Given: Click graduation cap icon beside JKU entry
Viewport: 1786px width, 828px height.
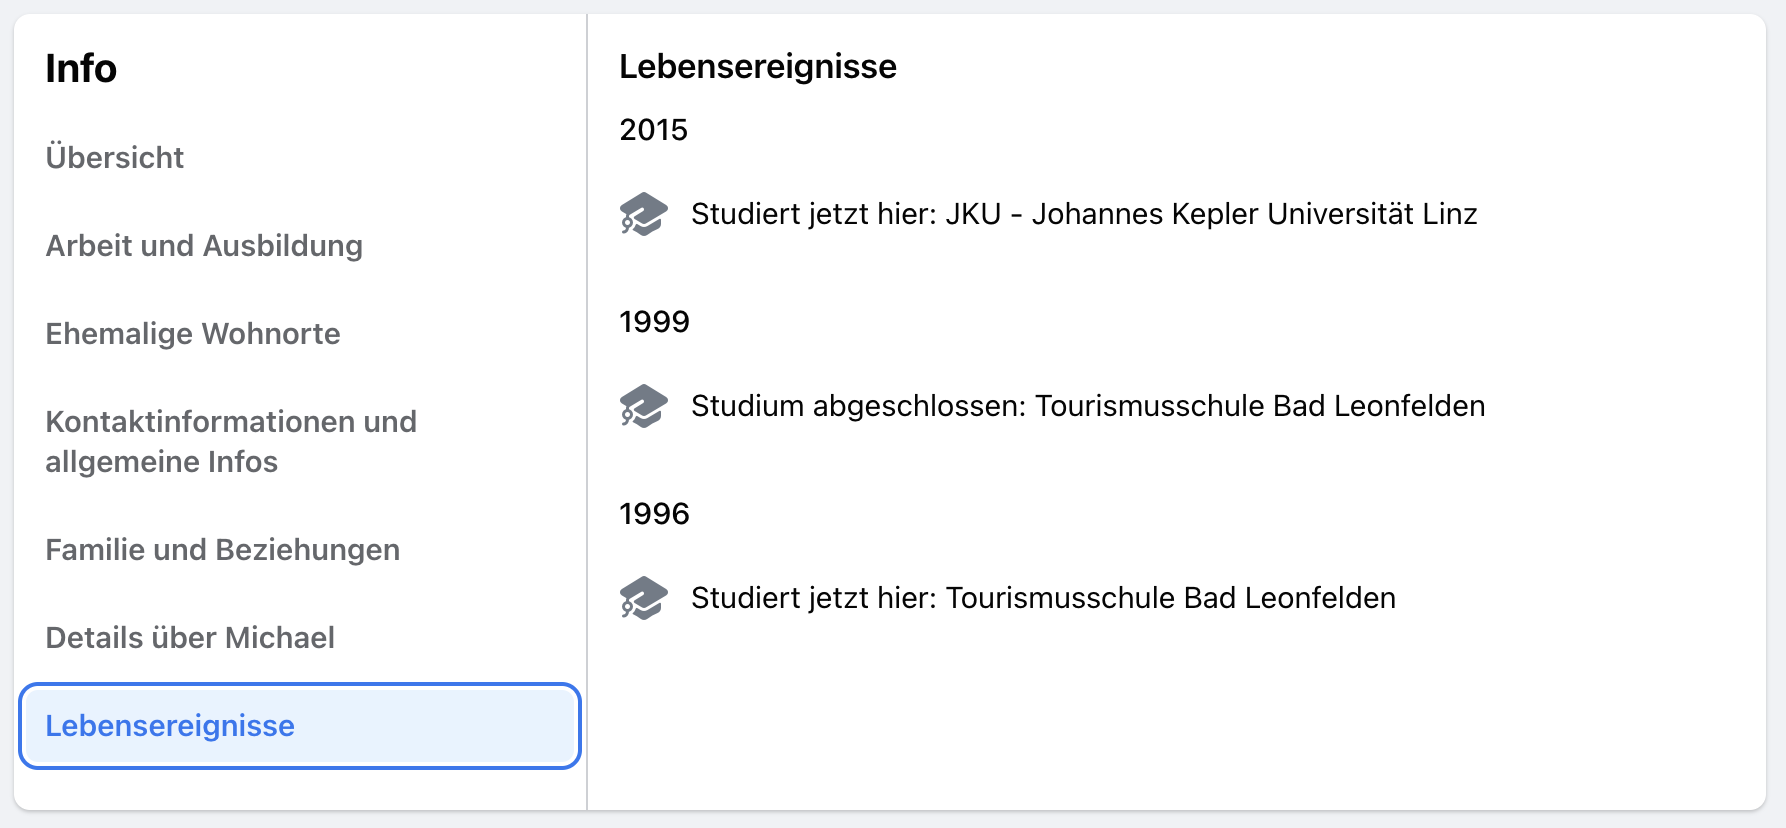Looking at the screenshot, I should (x=643, y=214).
